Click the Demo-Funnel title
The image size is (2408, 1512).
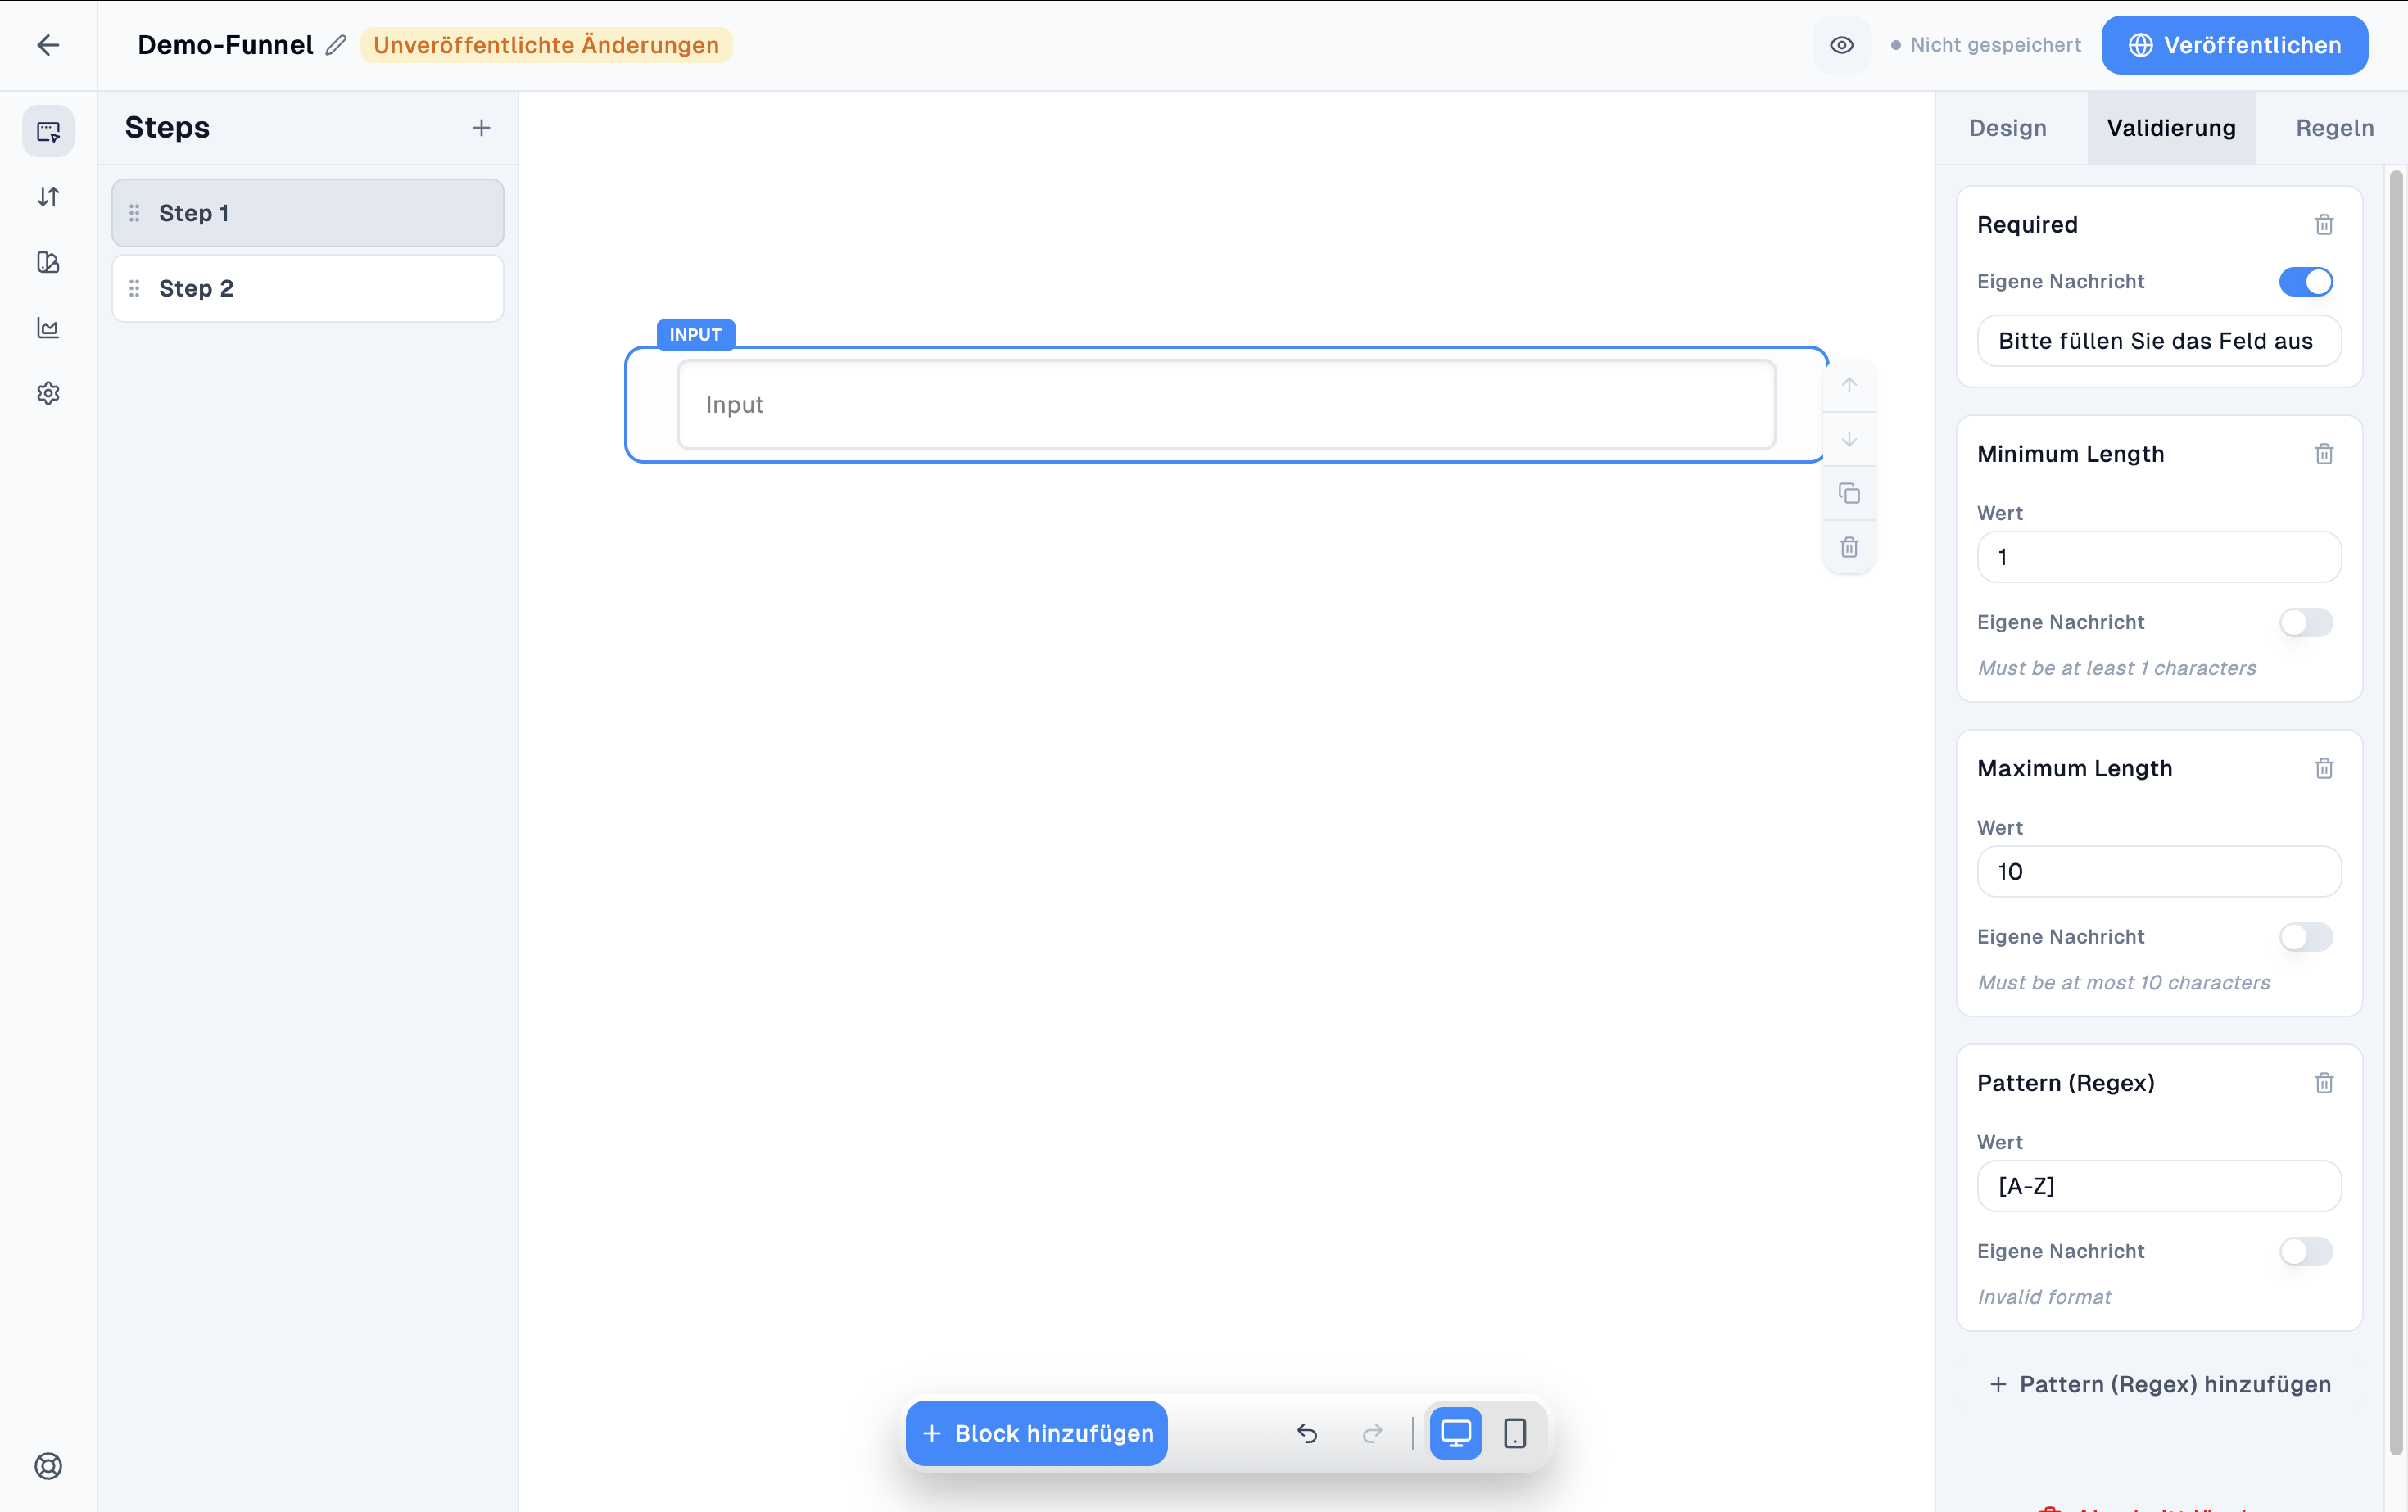(x=225, y=45)
